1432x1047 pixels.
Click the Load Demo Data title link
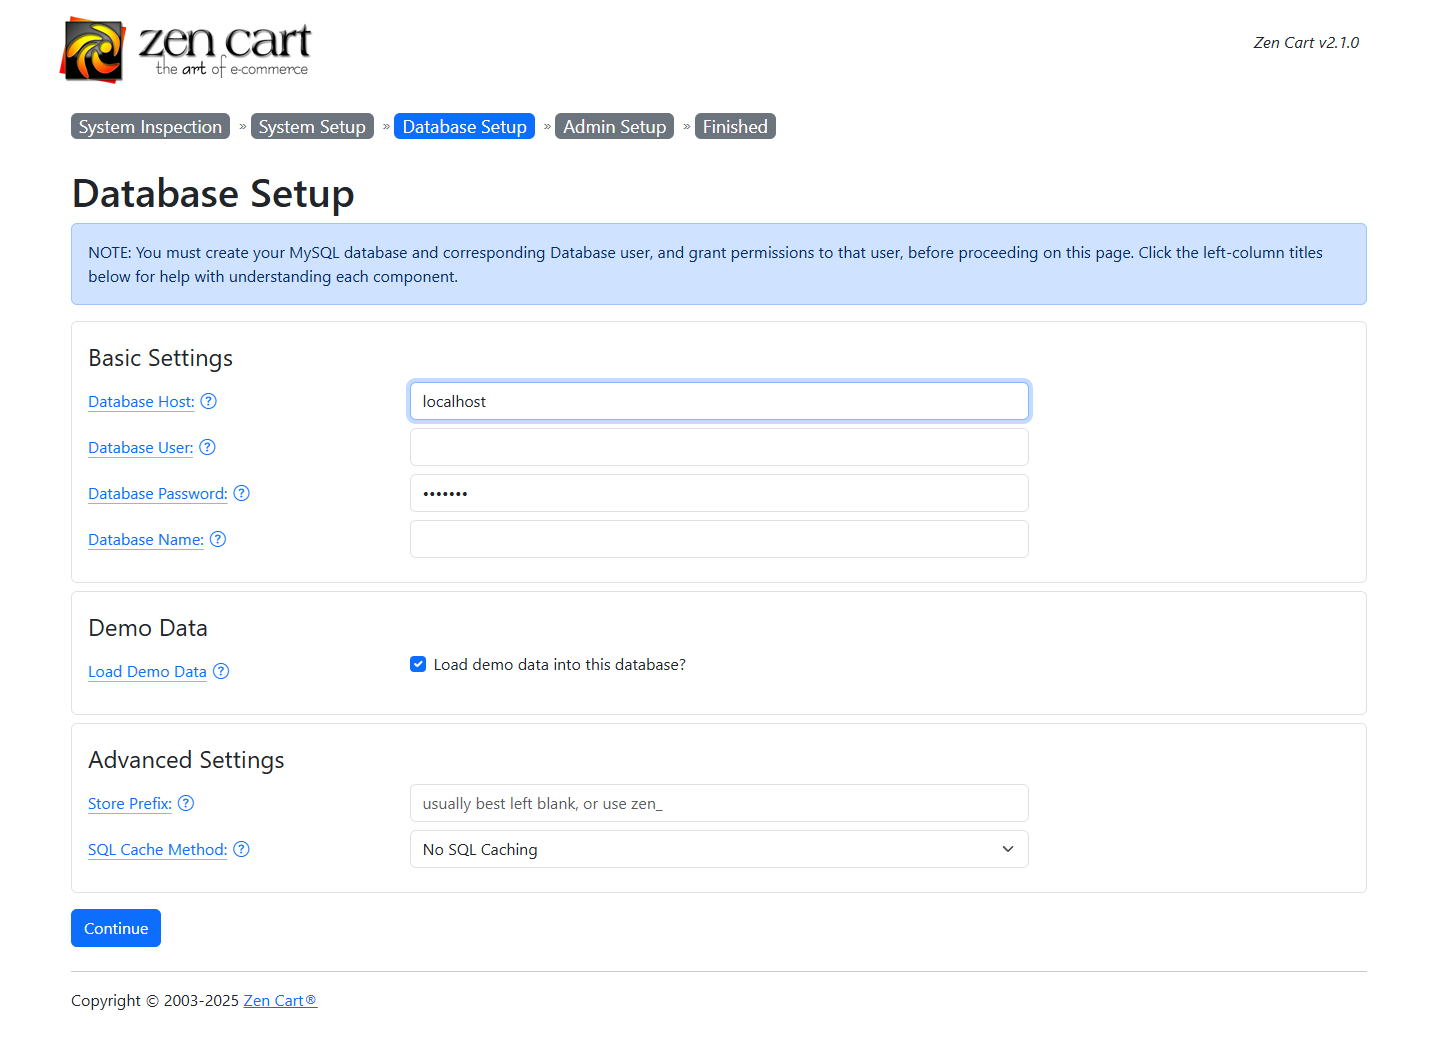click(147, 671)
